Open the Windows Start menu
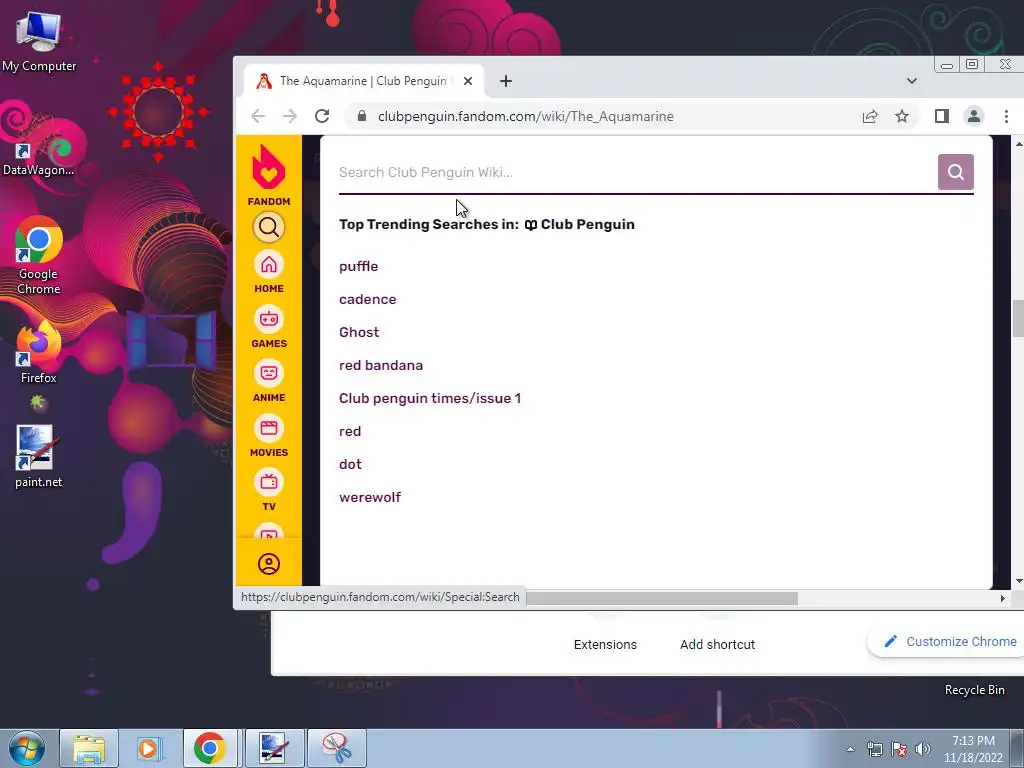The height and width of the screenshot is (768, 1024). (26, 748)
